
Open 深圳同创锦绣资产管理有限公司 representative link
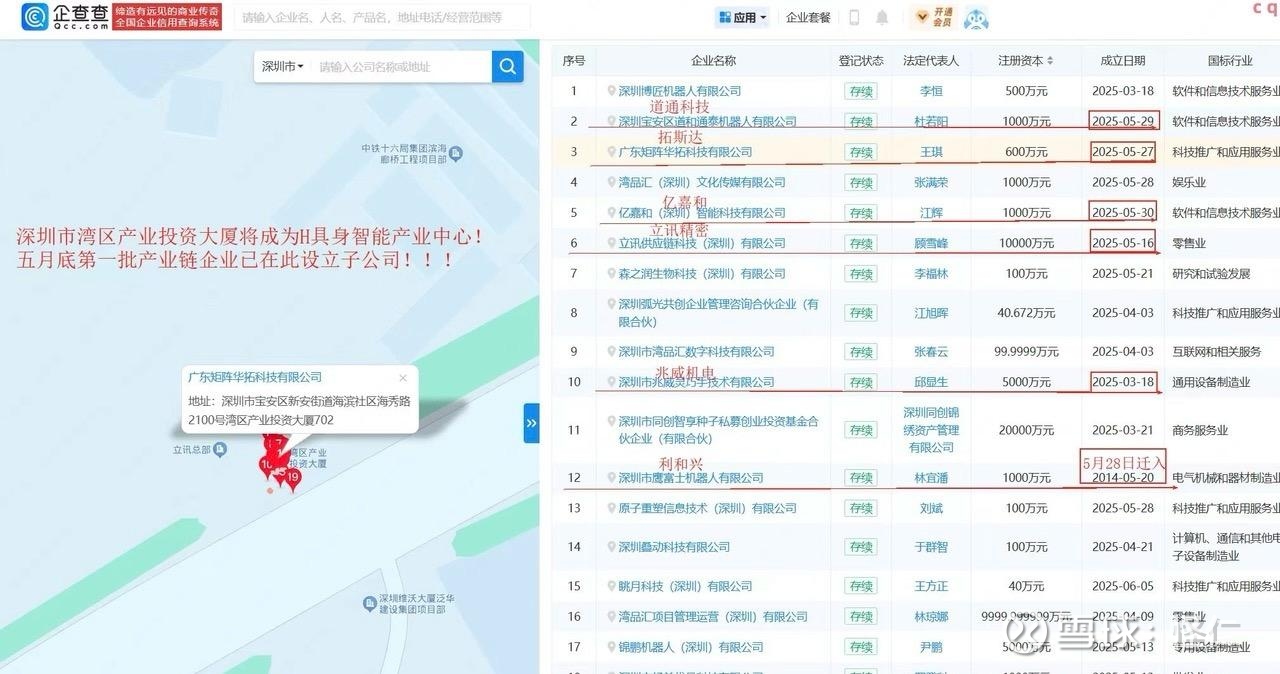click(931, 430)
